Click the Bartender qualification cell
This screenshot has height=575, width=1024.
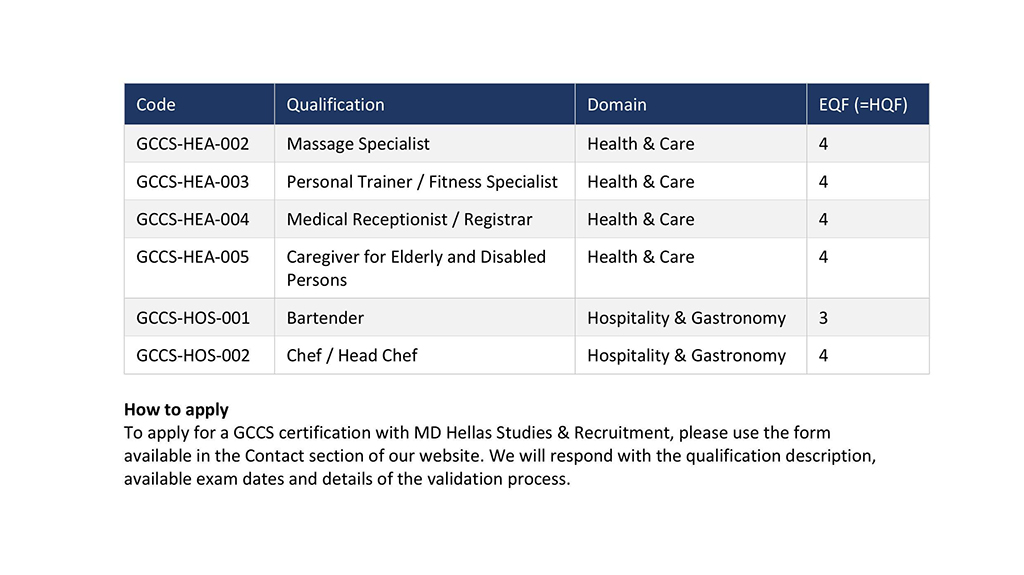click(325, 318)
